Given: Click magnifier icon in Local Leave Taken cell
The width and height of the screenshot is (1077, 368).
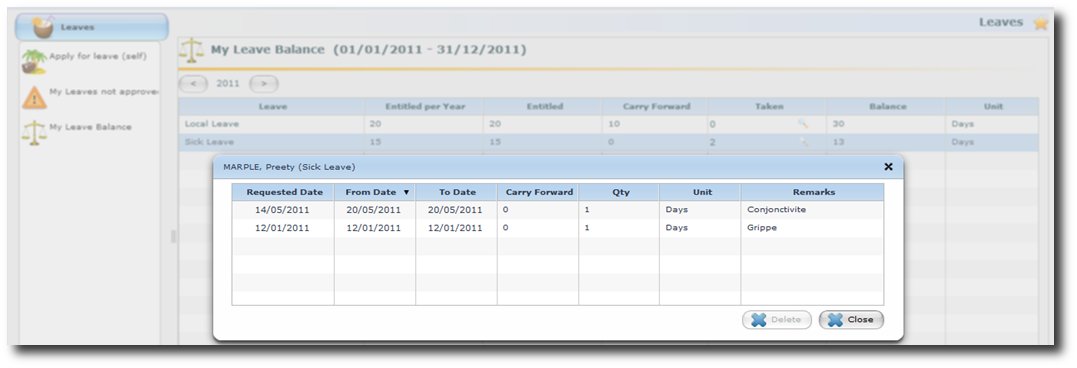Looking at the screenshot, I should [x=802, y=124].
